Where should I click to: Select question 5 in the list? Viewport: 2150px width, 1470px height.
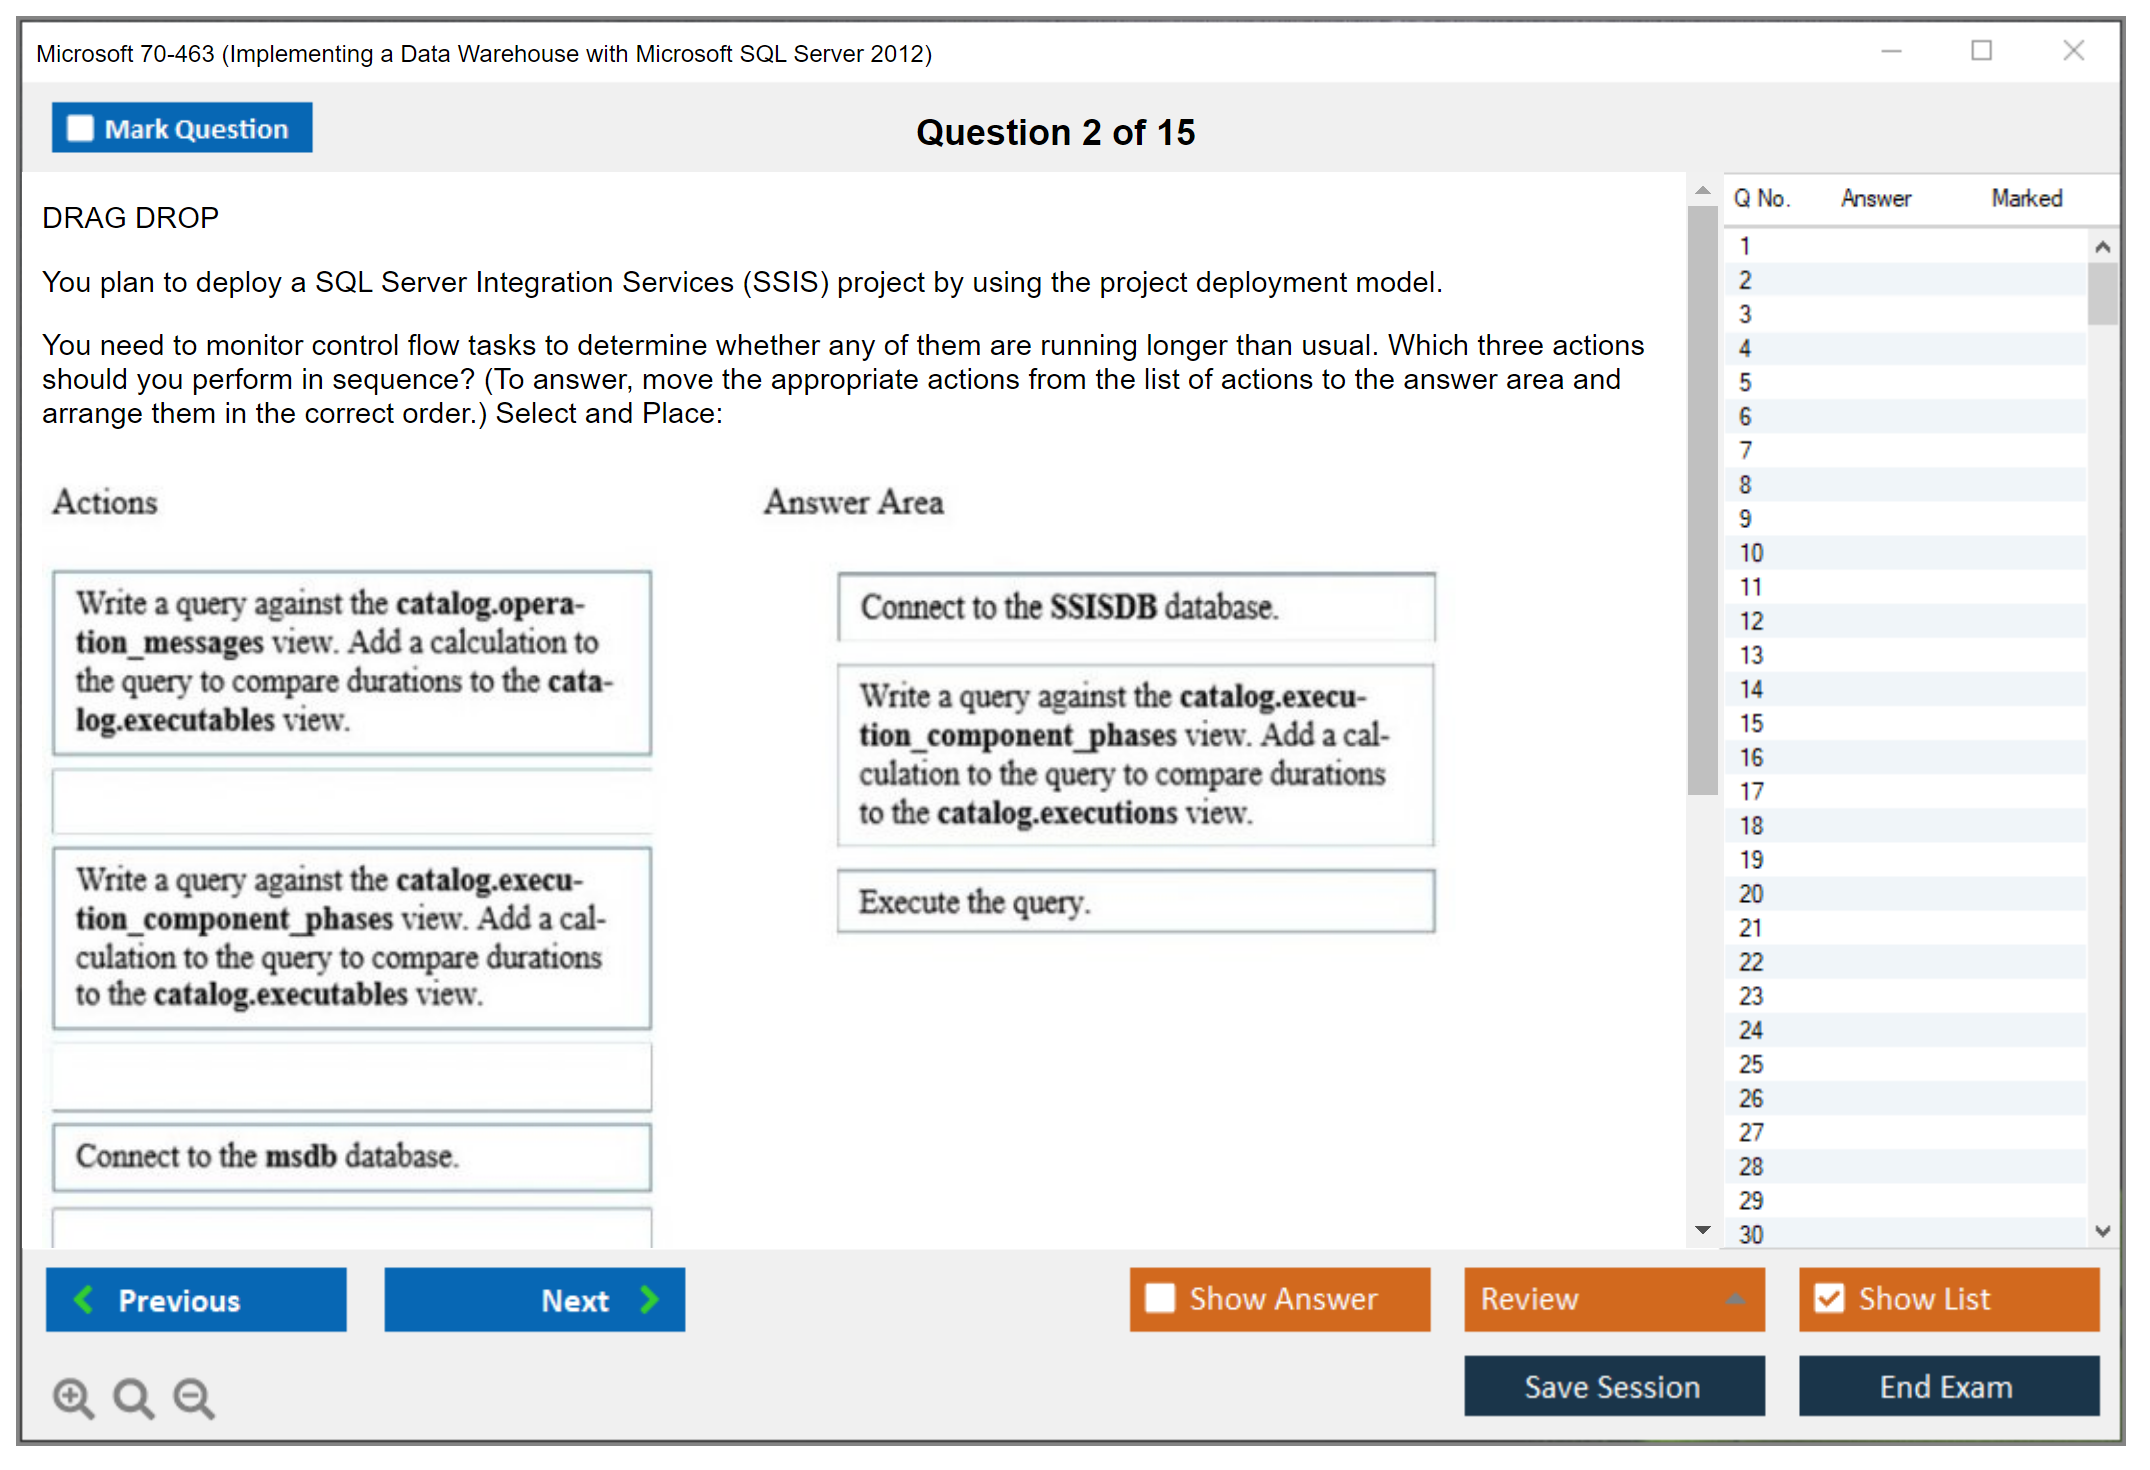pos(1745,382)
